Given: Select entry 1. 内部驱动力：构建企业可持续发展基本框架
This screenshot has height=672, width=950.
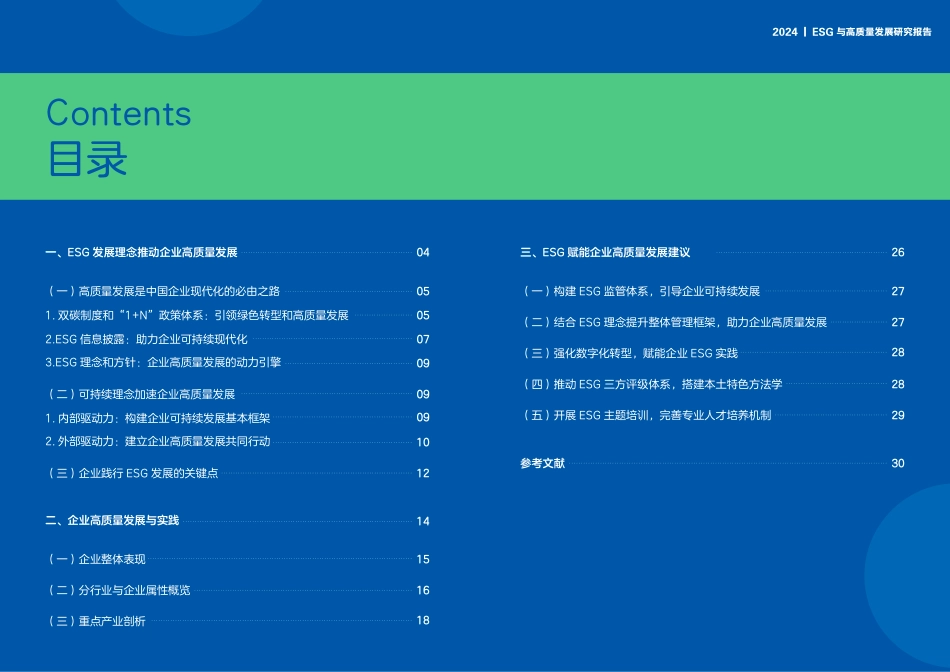Looking at the screenshot, I should coord(158,418).
